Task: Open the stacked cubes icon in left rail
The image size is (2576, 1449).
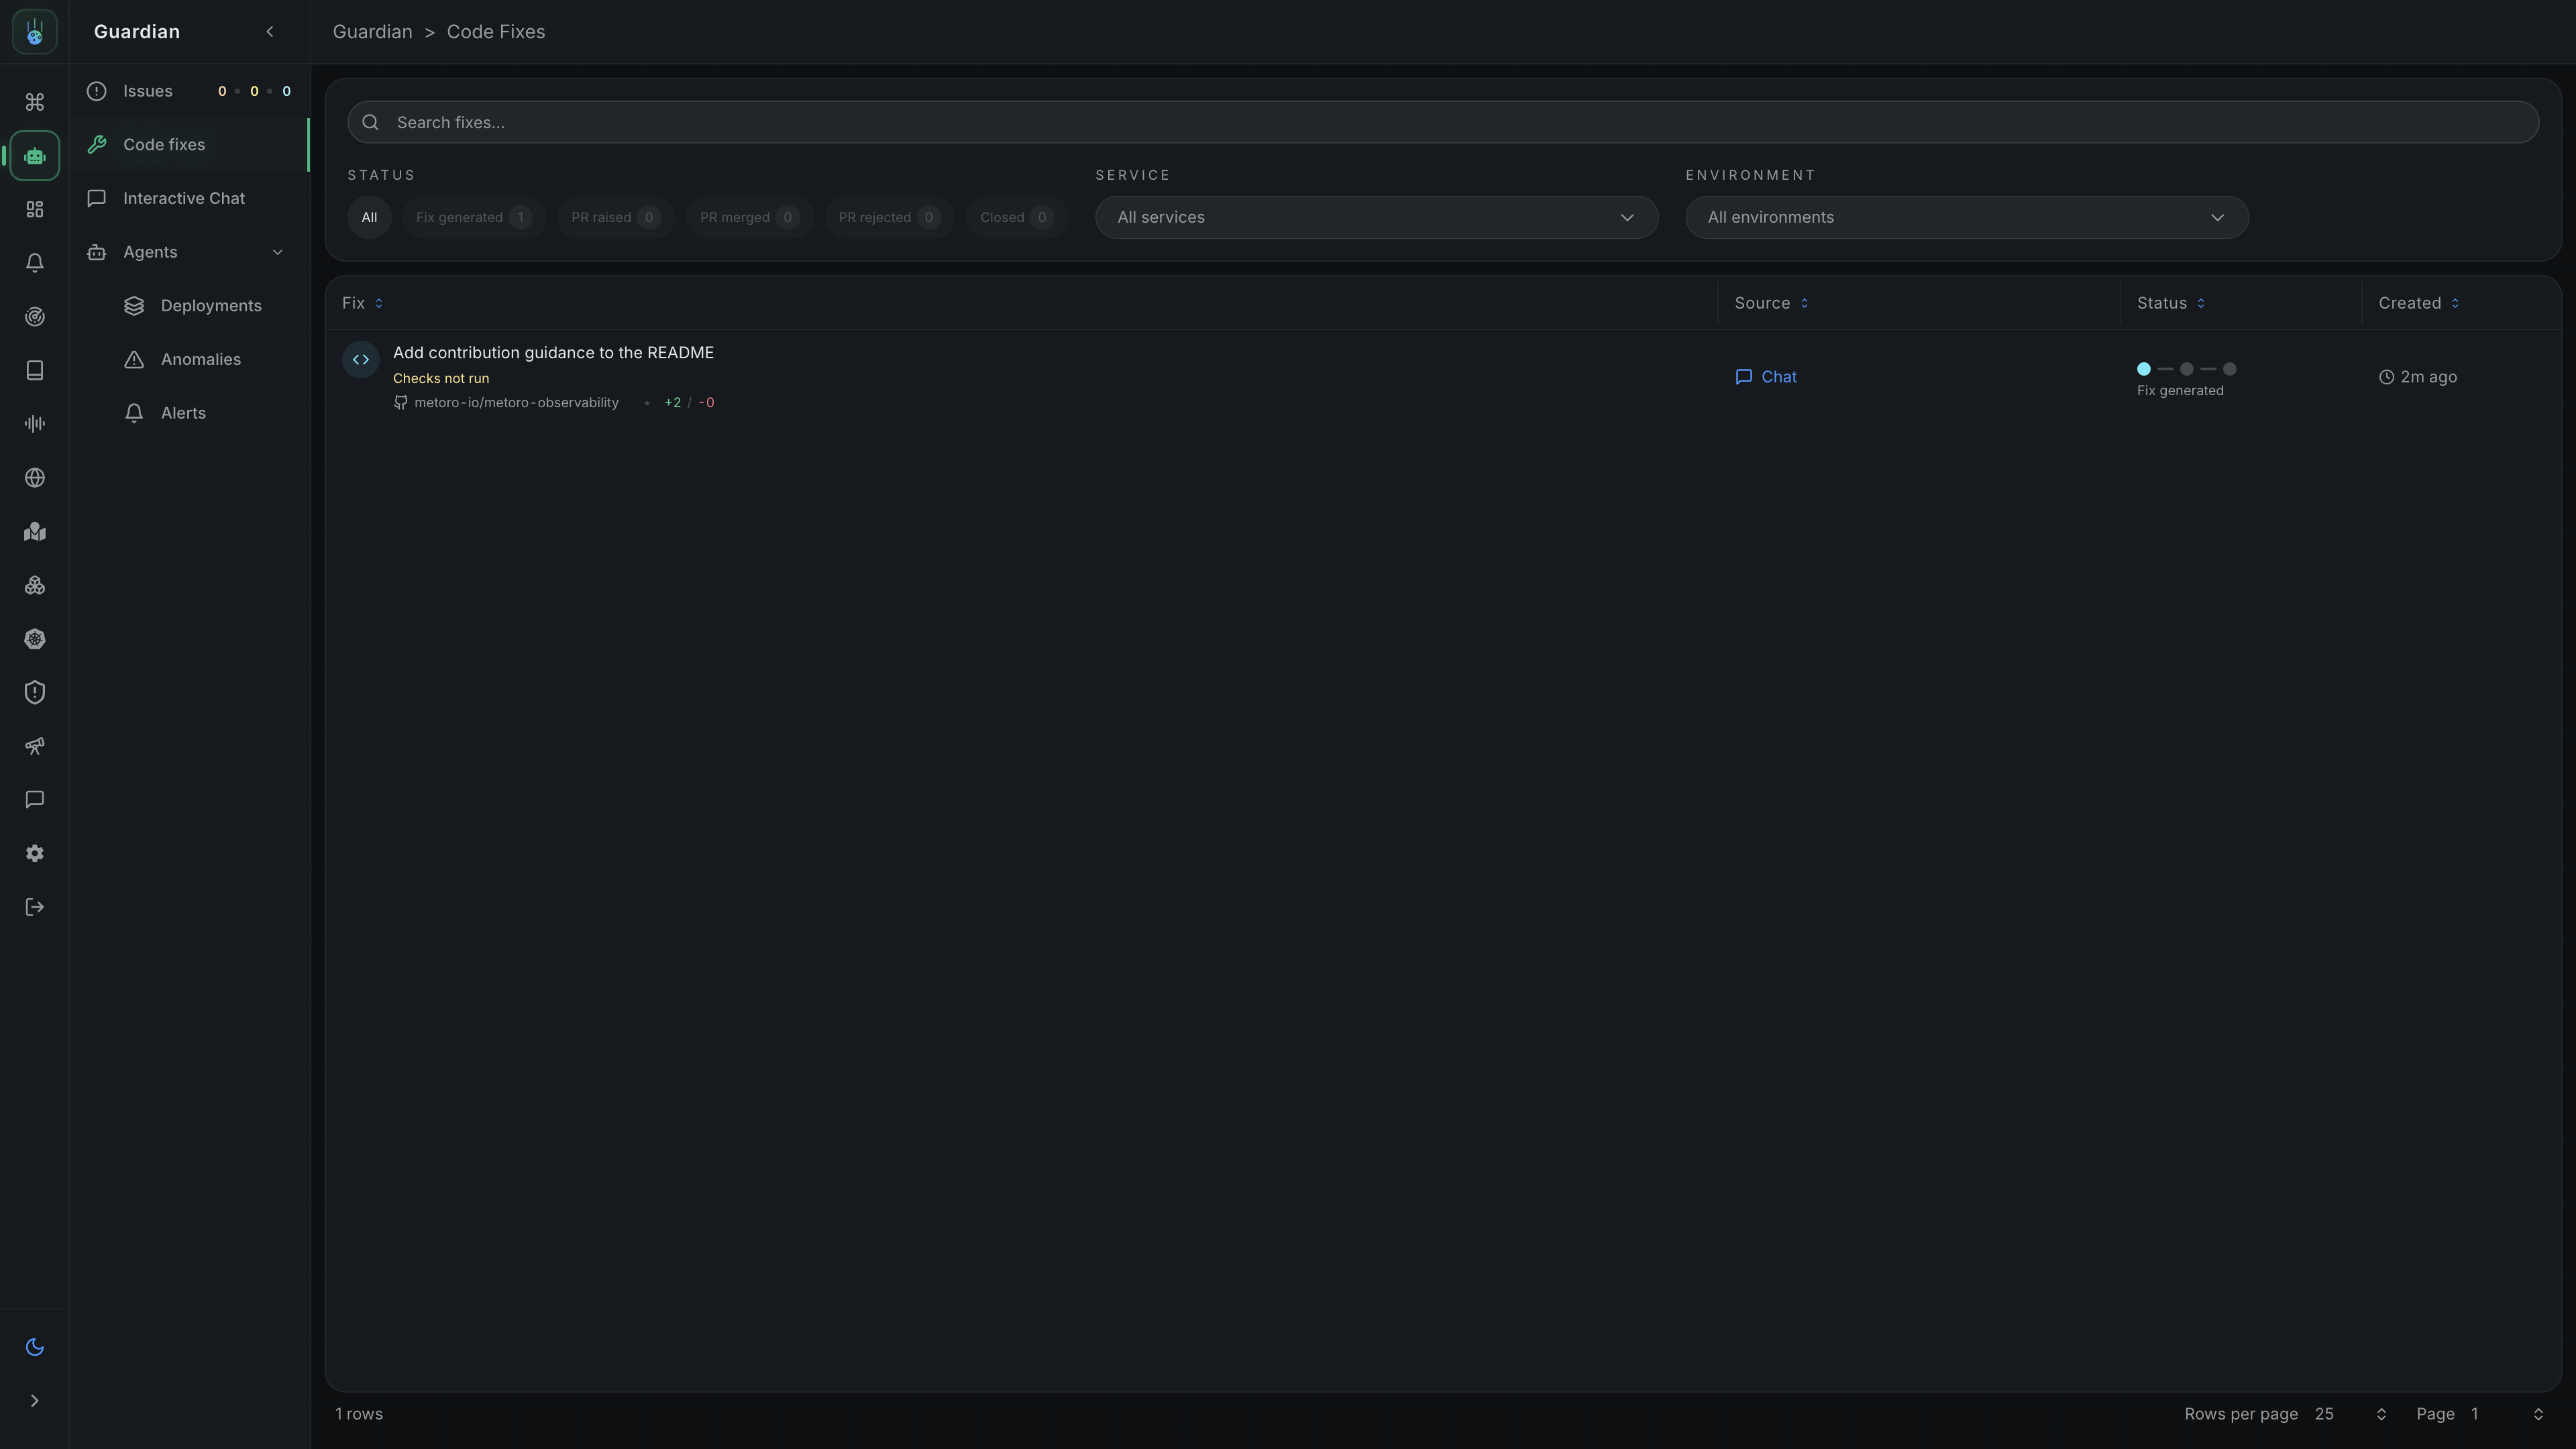Action: (x=35, y=585)
